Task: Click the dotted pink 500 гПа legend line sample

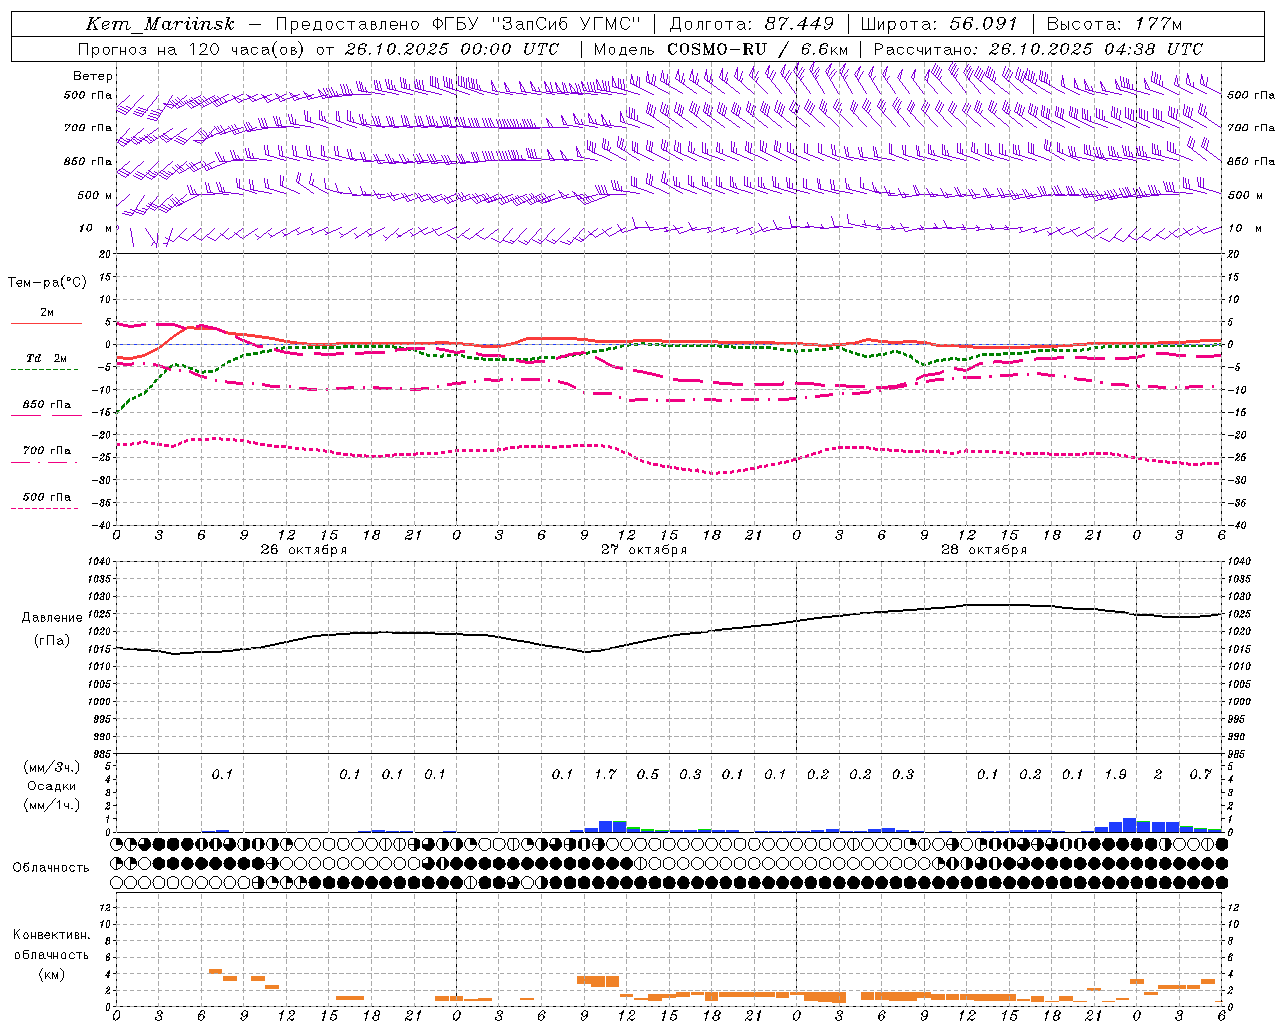Action: (x=45, y=508)
